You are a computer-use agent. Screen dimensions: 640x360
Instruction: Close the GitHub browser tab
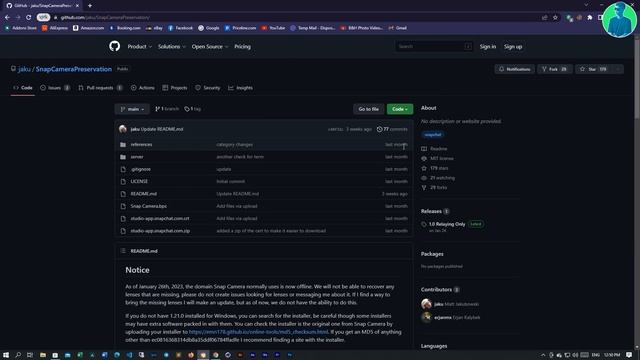pos(77,6)
